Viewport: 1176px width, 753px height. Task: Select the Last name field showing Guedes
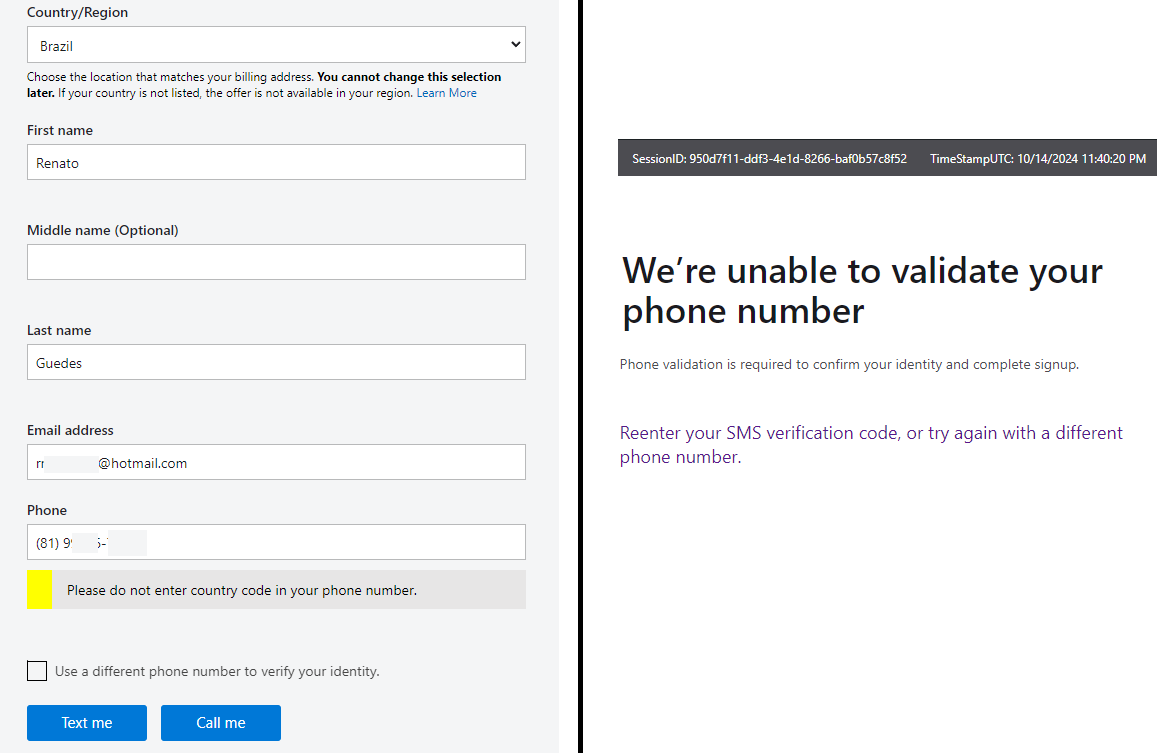(276, 361)
